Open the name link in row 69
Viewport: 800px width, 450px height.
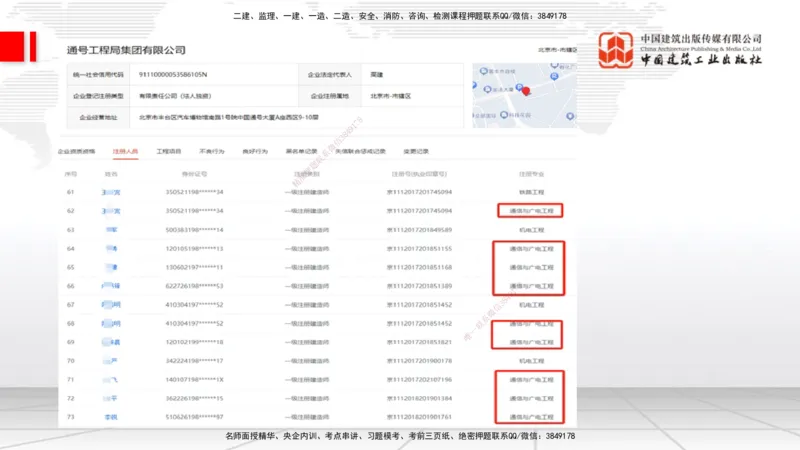(x=111, y=342)
